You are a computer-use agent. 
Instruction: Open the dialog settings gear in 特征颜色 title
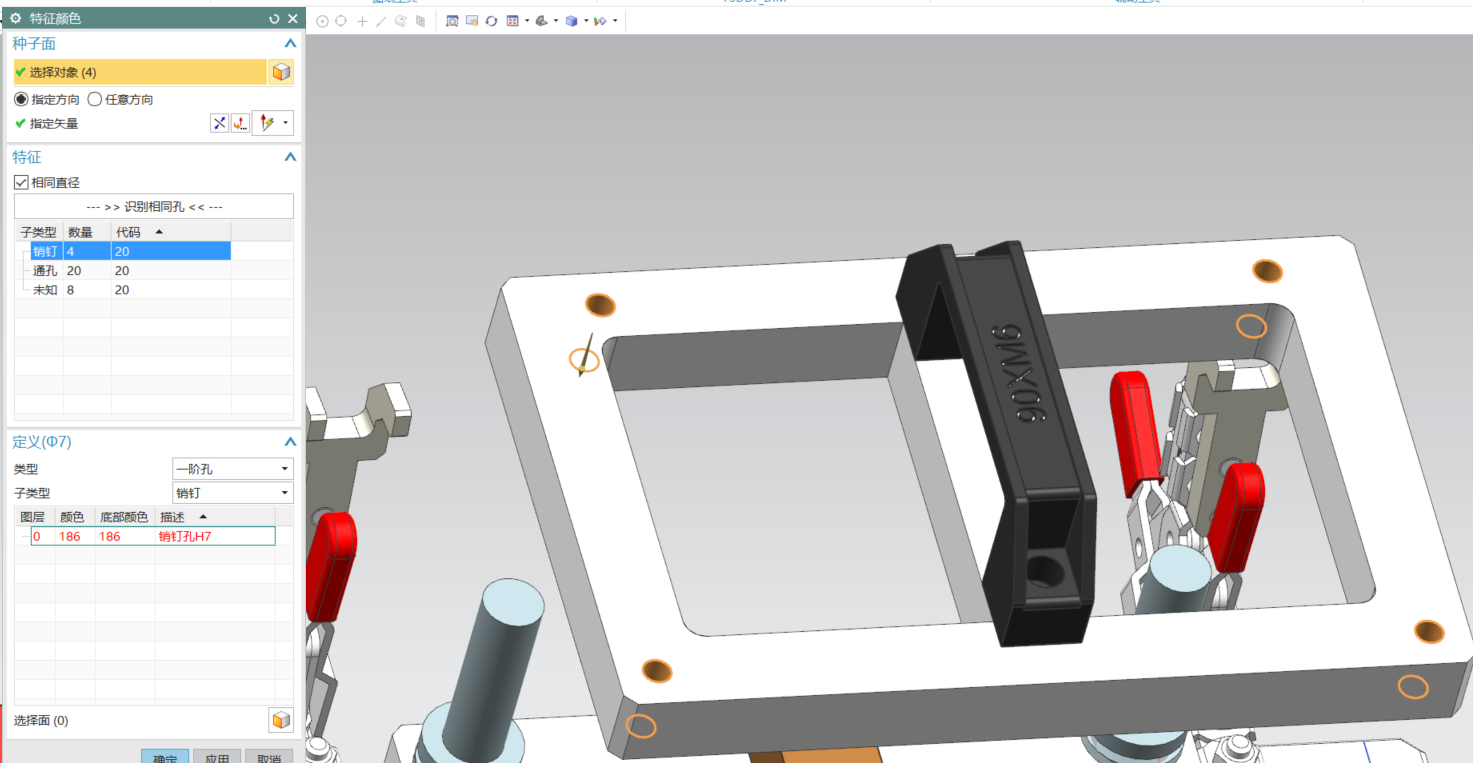(16, 19)
